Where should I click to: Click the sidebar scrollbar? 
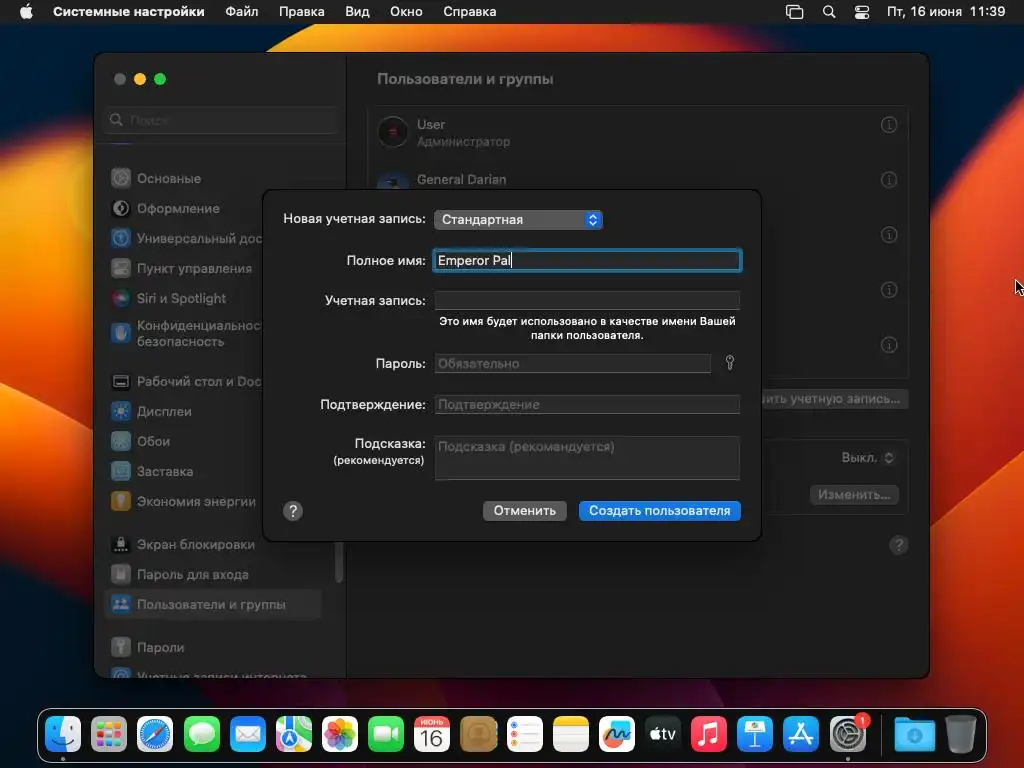(339, 562)
